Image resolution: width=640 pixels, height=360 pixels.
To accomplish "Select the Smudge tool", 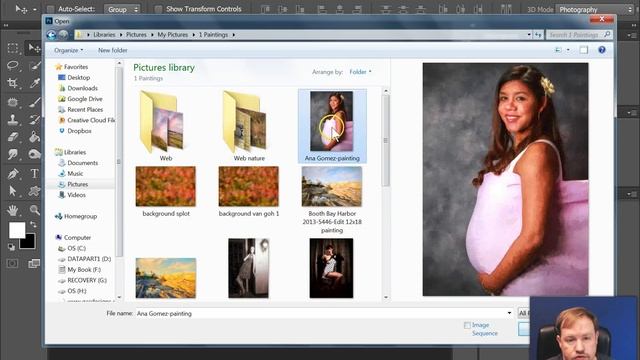I will pyautogui.click(x=13, y=154).
